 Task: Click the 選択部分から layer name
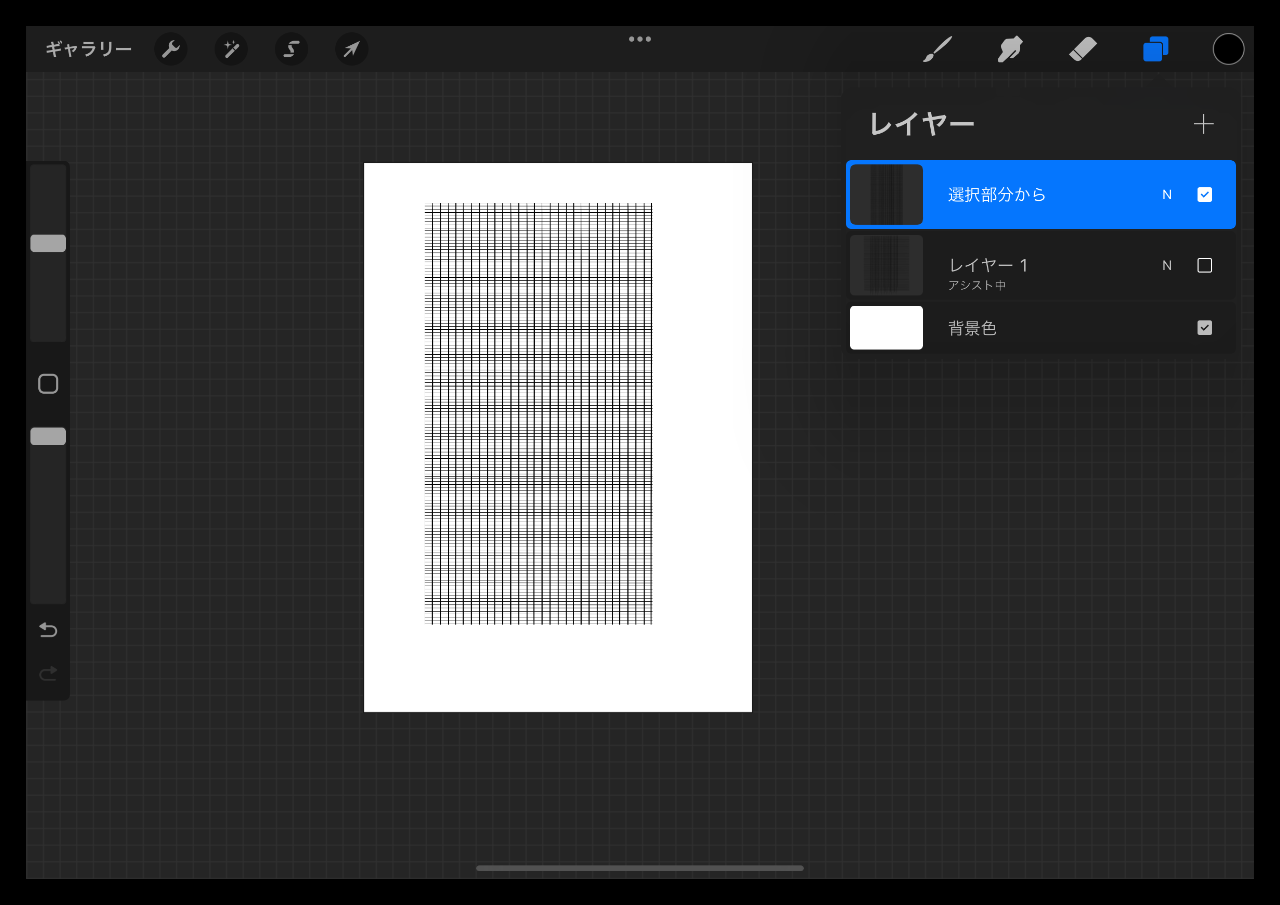click(x=997, y=195)
